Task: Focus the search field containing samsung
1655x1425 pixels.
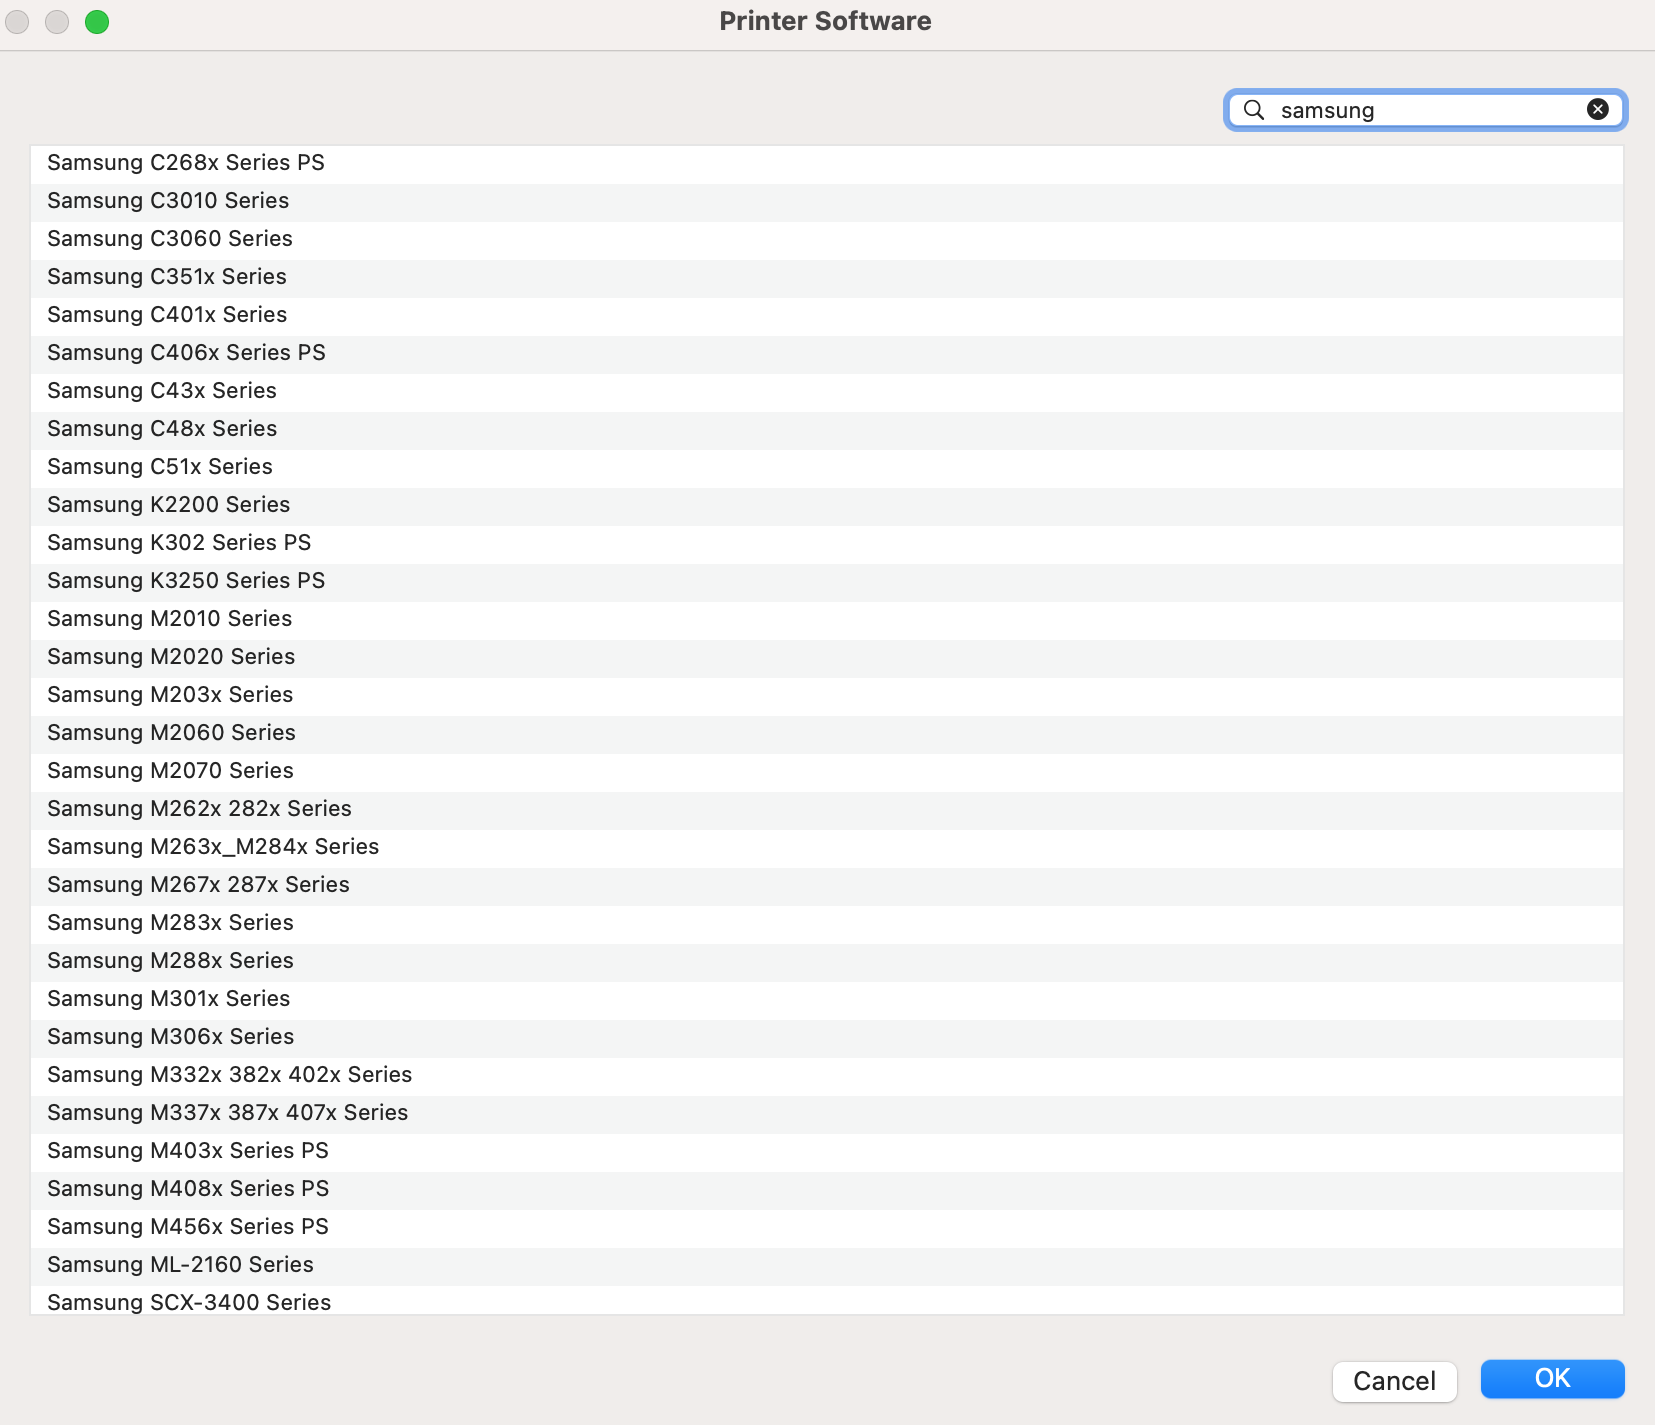Action: pos(1426,110)
